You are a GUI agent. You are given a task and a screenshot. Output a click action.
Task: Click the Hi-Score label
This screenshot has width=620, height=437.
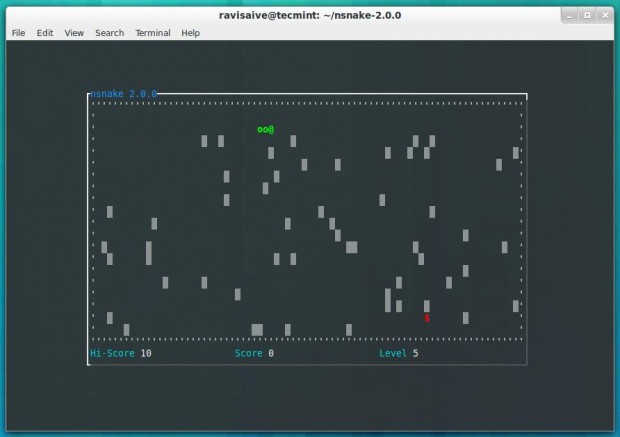coord(112,353)
